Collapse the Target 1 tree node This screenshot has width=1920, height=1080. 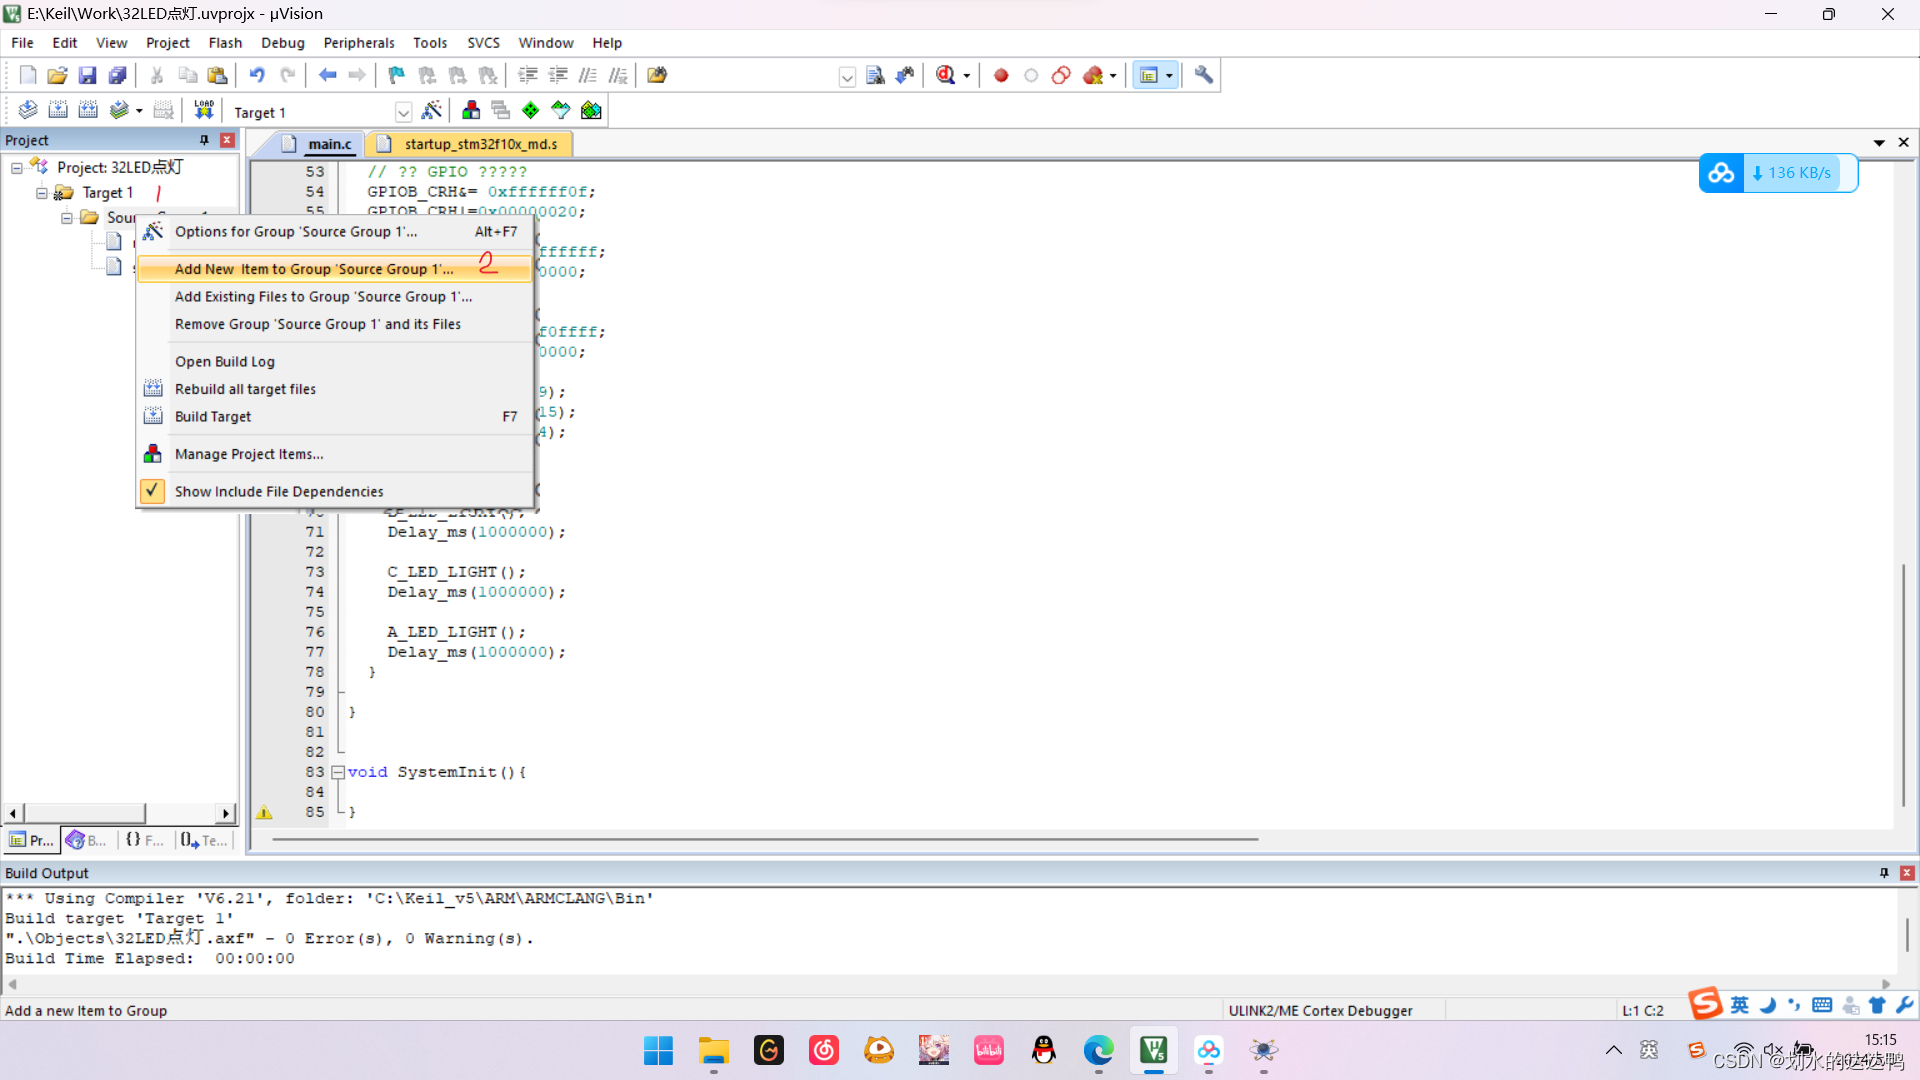(42, 193)
